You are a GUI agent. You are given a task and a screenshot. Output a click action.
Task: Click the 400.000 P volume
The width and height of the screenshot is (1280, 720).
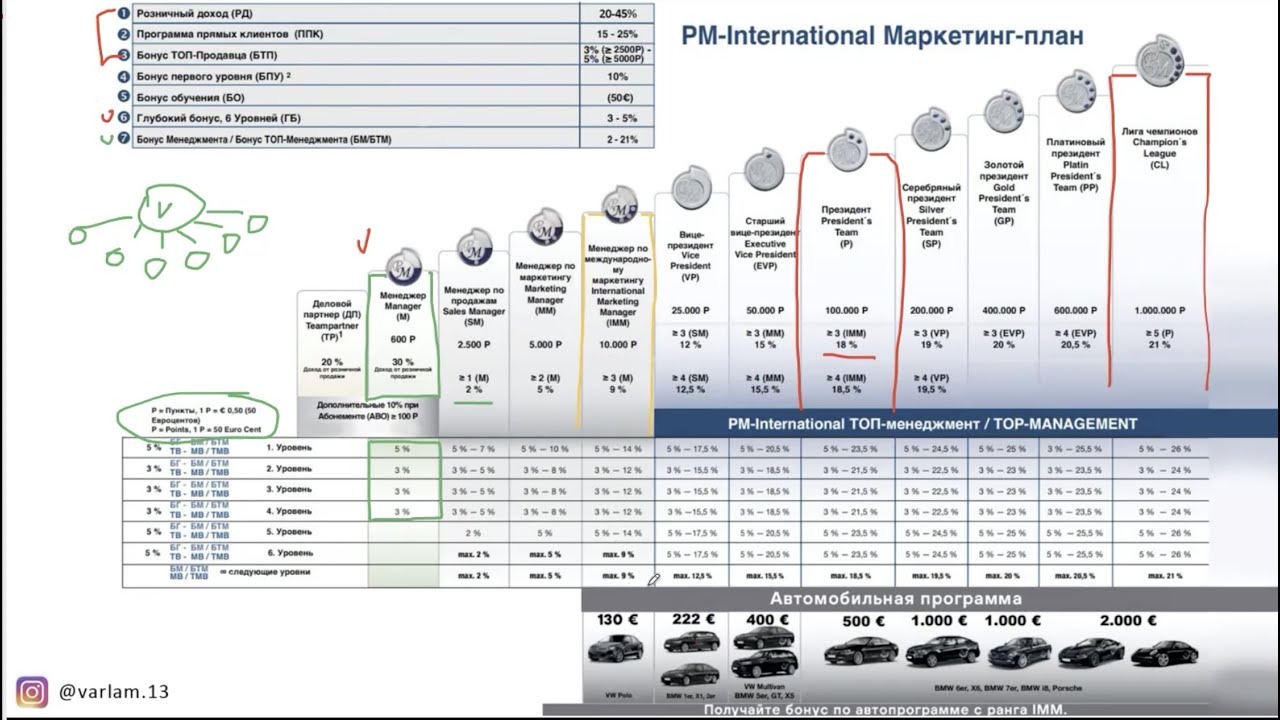coord(1003,311)
